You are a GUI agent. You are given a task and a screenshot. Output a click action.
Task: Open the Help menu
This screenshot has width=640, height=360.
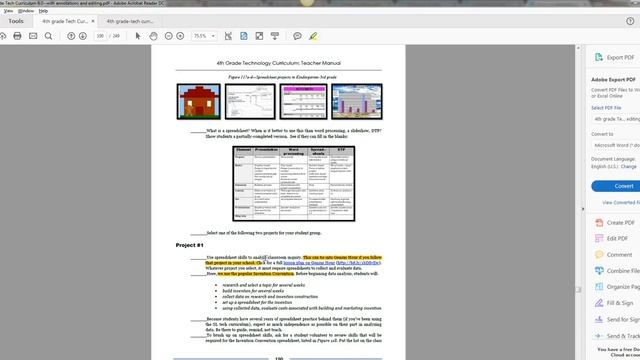click(43, 11)
